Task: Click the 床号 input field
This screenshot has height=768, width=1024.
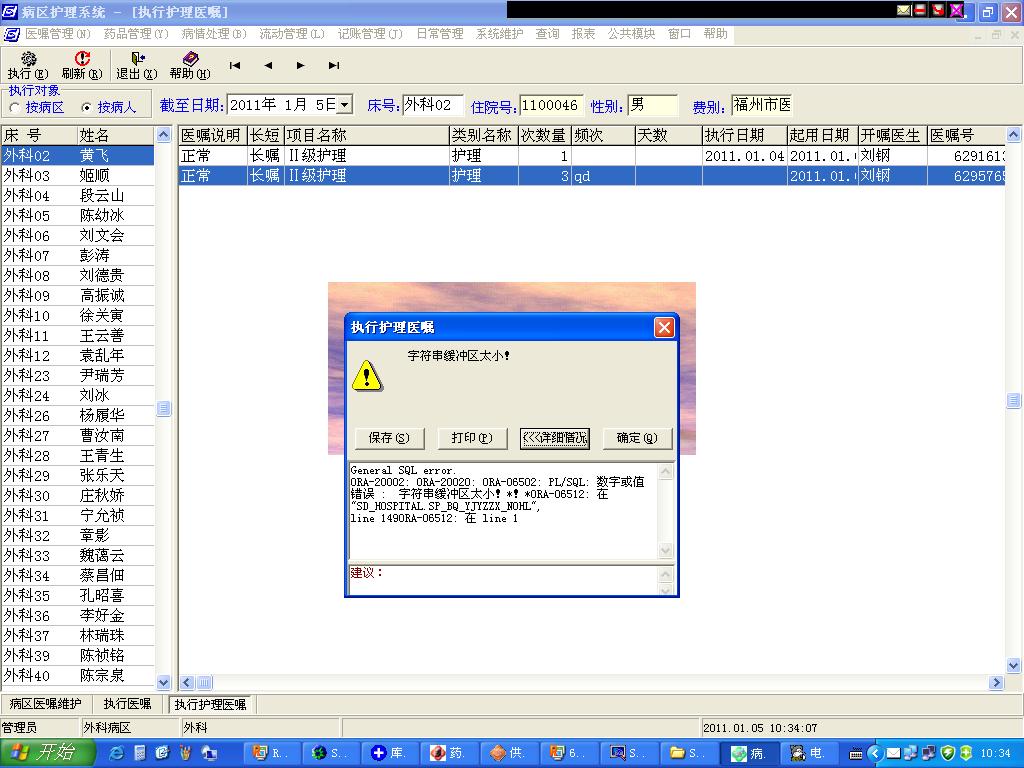Action: click(x=432, y=105)
